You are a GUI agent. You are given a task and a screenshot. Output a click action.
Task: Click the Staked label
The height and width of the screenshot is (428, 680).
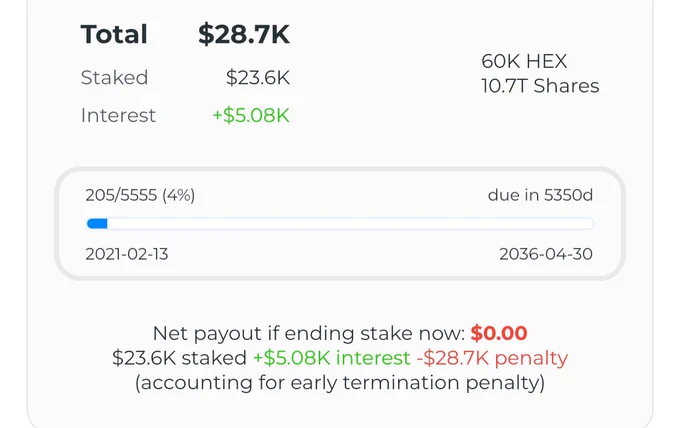pos(114,78)
